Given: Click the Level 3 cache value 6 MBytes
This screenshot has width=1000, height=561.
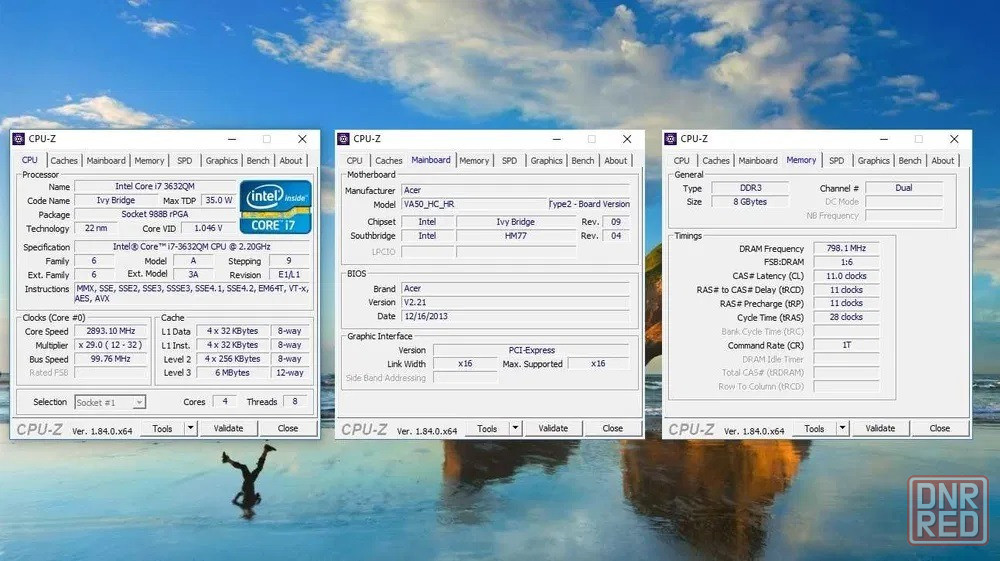Looking at the screenshot, I should 232,373.
